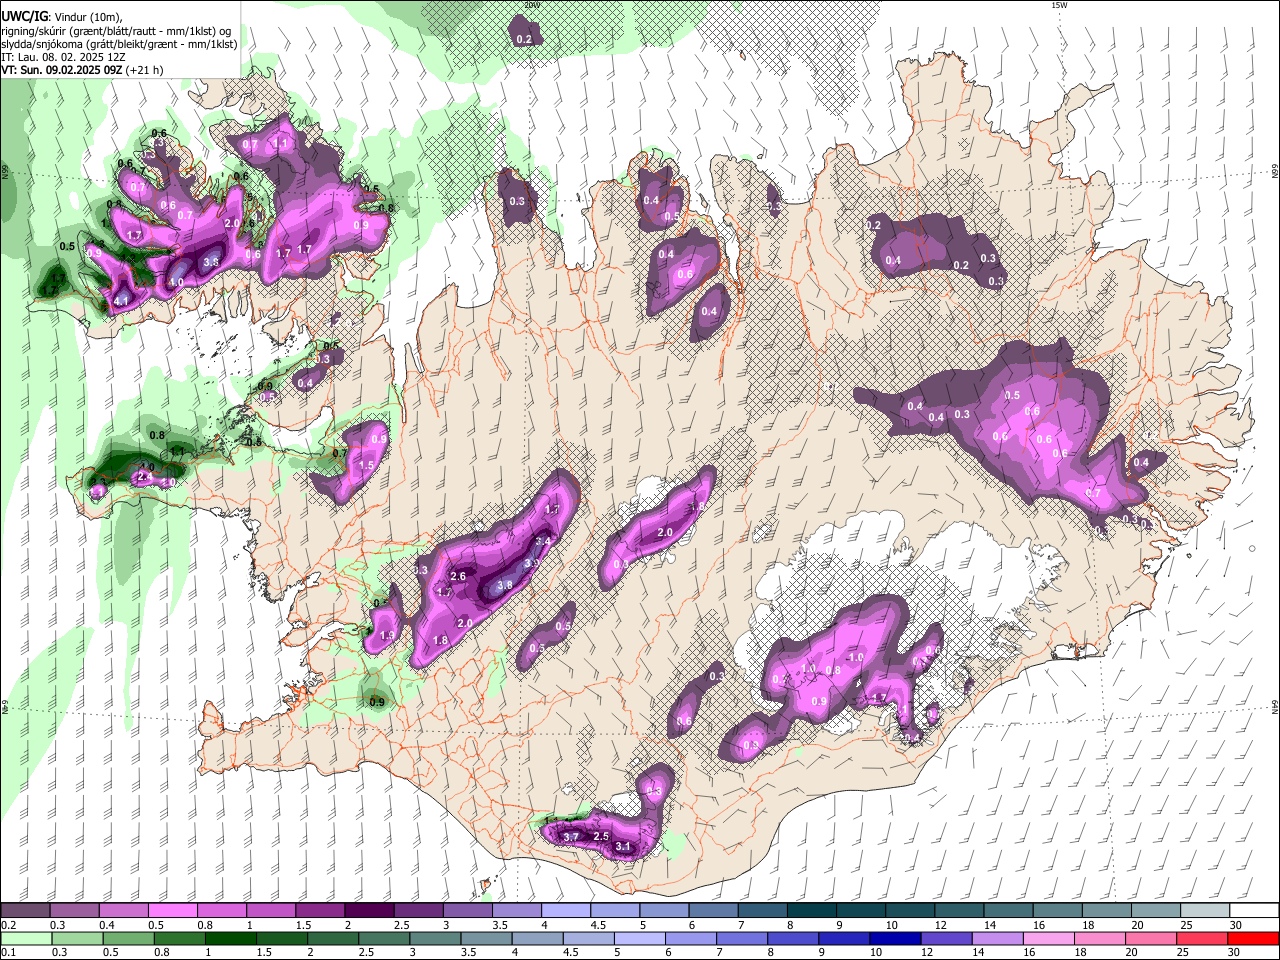The width and height of the screenshot is (1280, 960).
Task: Click the initial time text 'IT: Lau. 08. 02. 2025 12Z'
Action: 63,57
